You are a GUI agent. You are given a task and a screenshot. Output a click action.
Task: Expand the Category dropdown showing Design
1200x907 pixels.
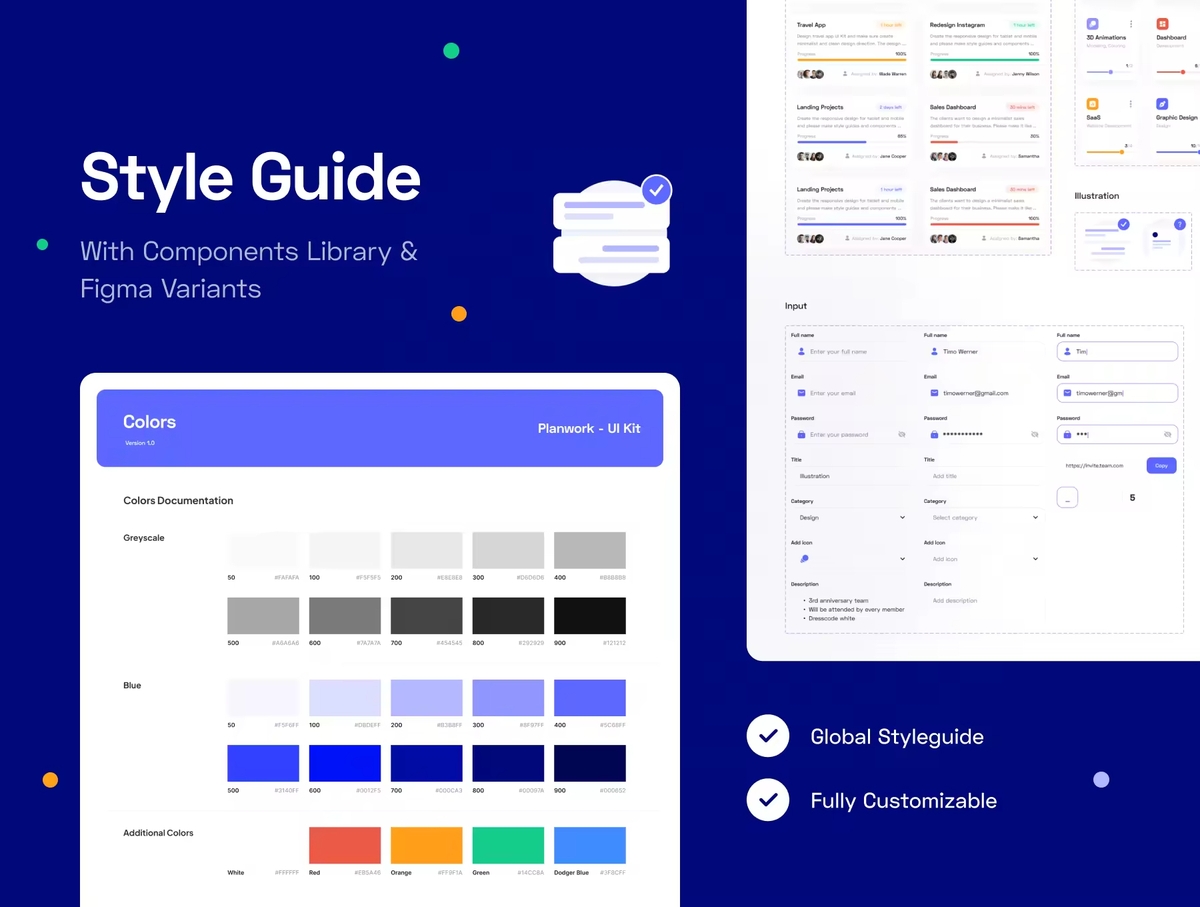(901, 518)
